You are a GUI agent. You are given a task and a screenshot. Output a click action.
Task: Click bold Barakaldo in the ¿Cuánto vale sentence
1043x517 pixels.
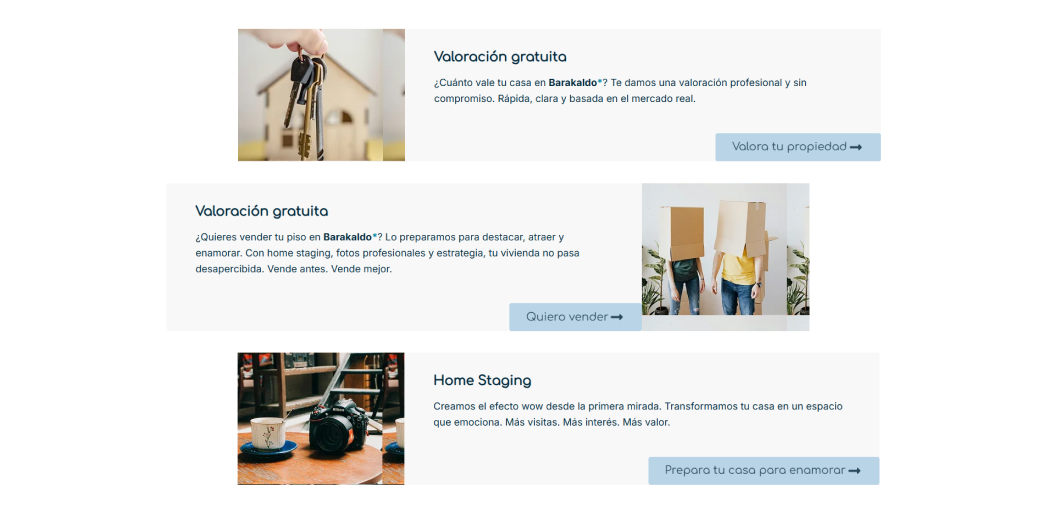(x=573, y=83)
